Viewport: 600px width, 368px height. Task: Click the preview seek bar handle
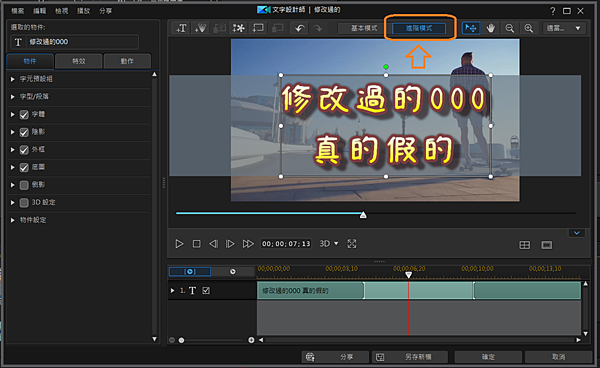[363, 215]
